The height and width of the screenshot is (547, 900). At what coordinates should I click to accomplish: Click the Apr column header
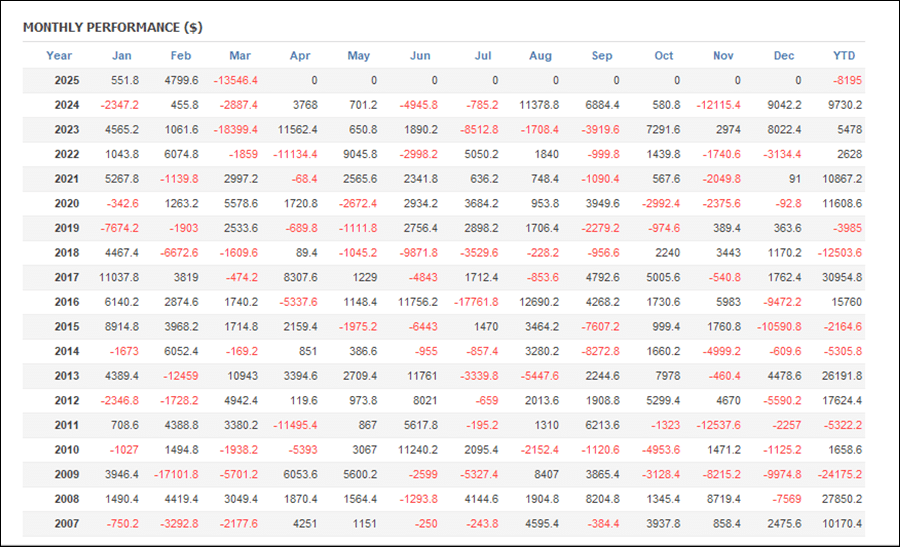pyautogui.click(x=300, y=56)
